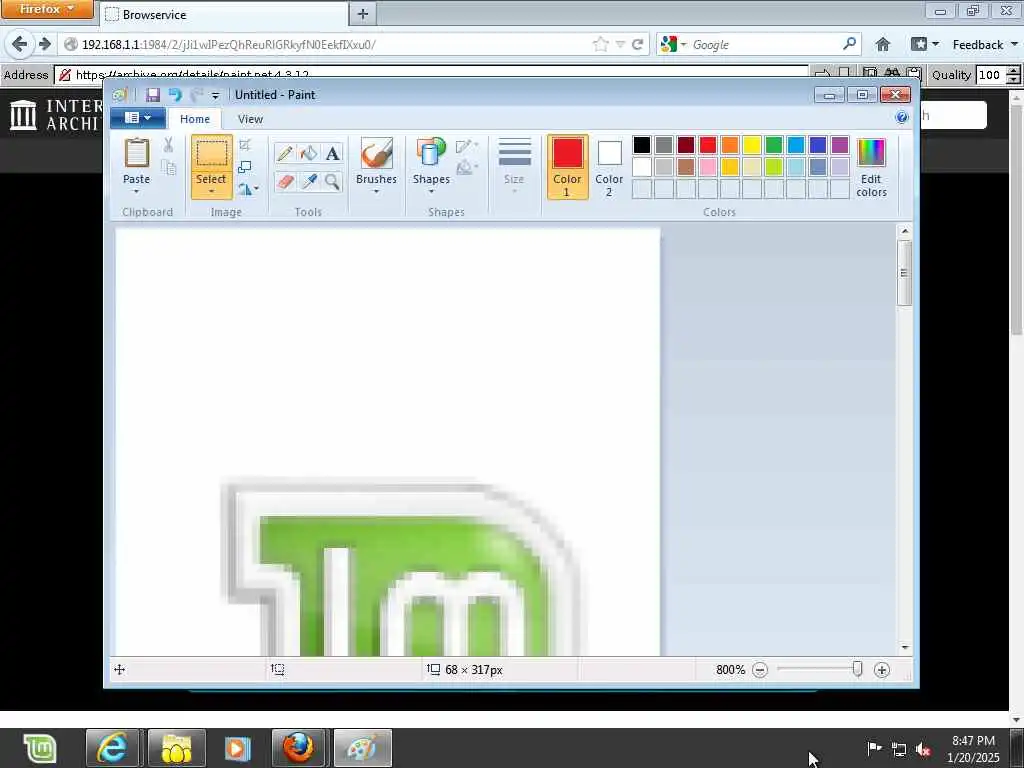Increase Quality with the up stepper arrow
This screenshot has height=768, width=1024.
click(x=1014, y=70)
